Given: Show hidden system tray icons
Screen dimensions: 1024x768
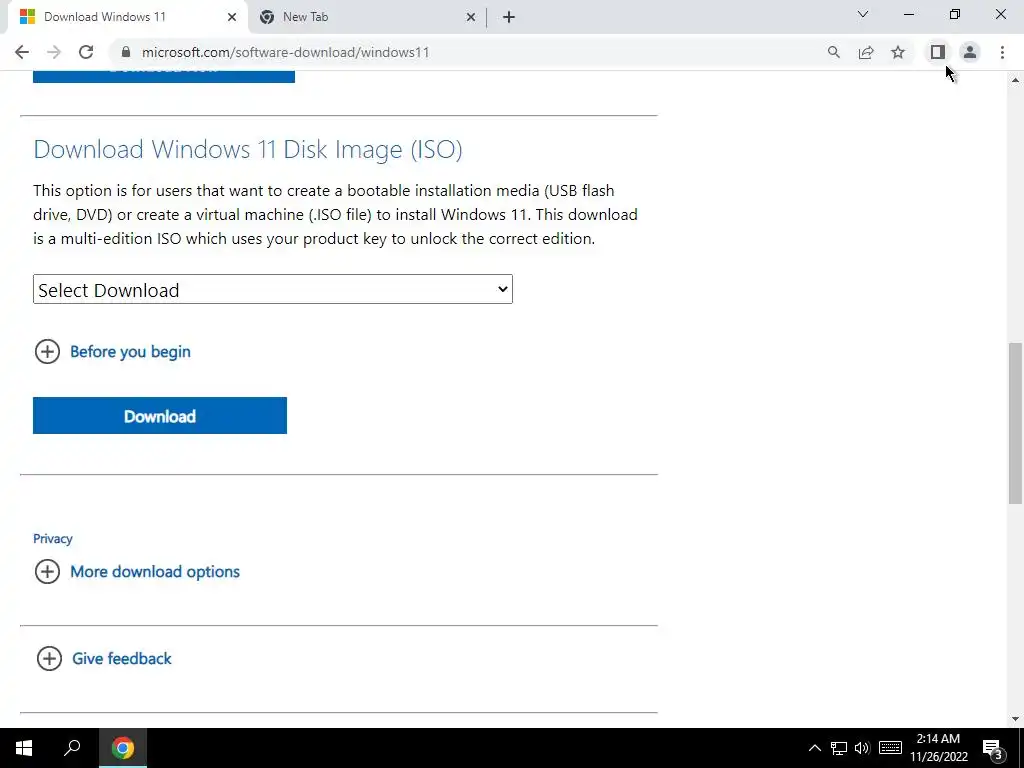Looking at the screenshot, I should click(814, 748).
